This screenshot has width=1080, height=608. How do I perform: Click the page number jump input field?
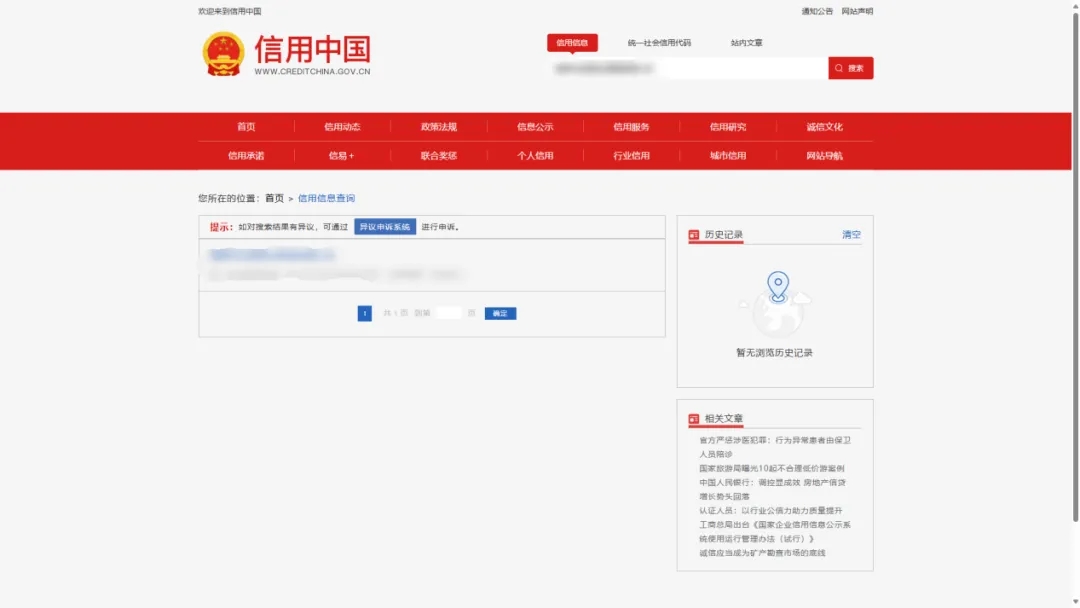tap(449, 314)
